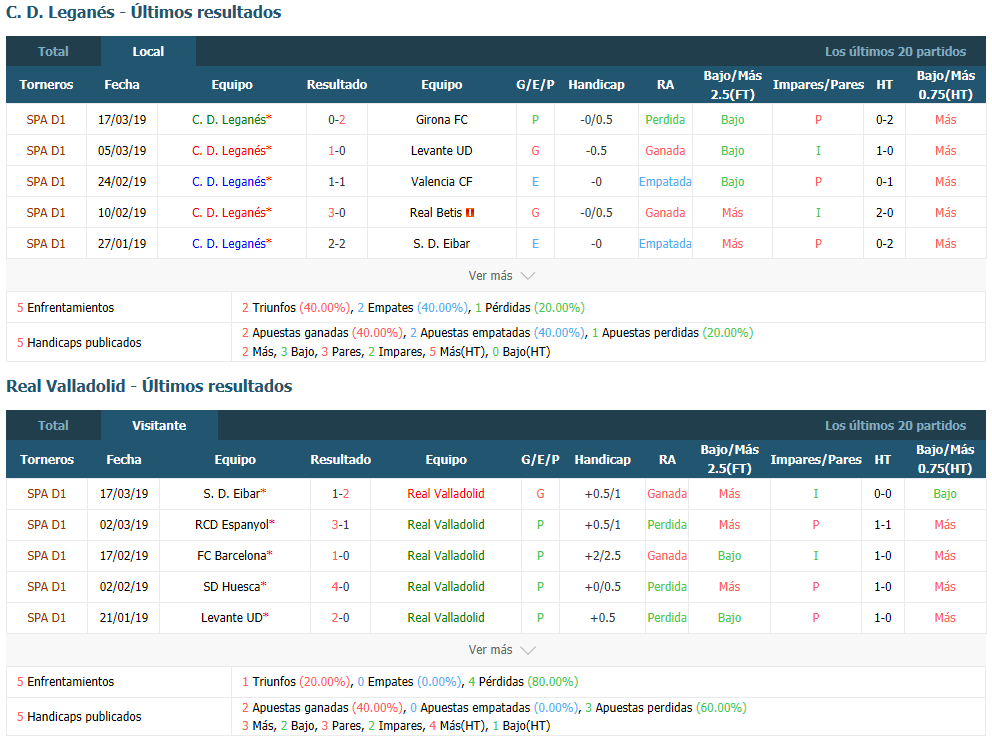This screenshot has width=992, height=742.
Task: Expand Ver más under the Leganés results
Action: point(502,276)
